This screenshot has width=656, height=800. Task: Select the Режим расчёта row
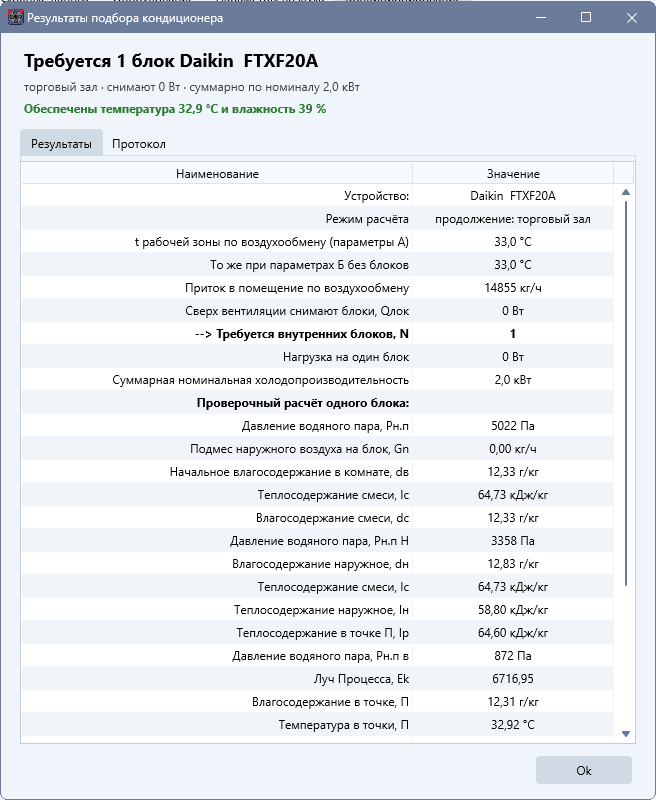[317, 219]
